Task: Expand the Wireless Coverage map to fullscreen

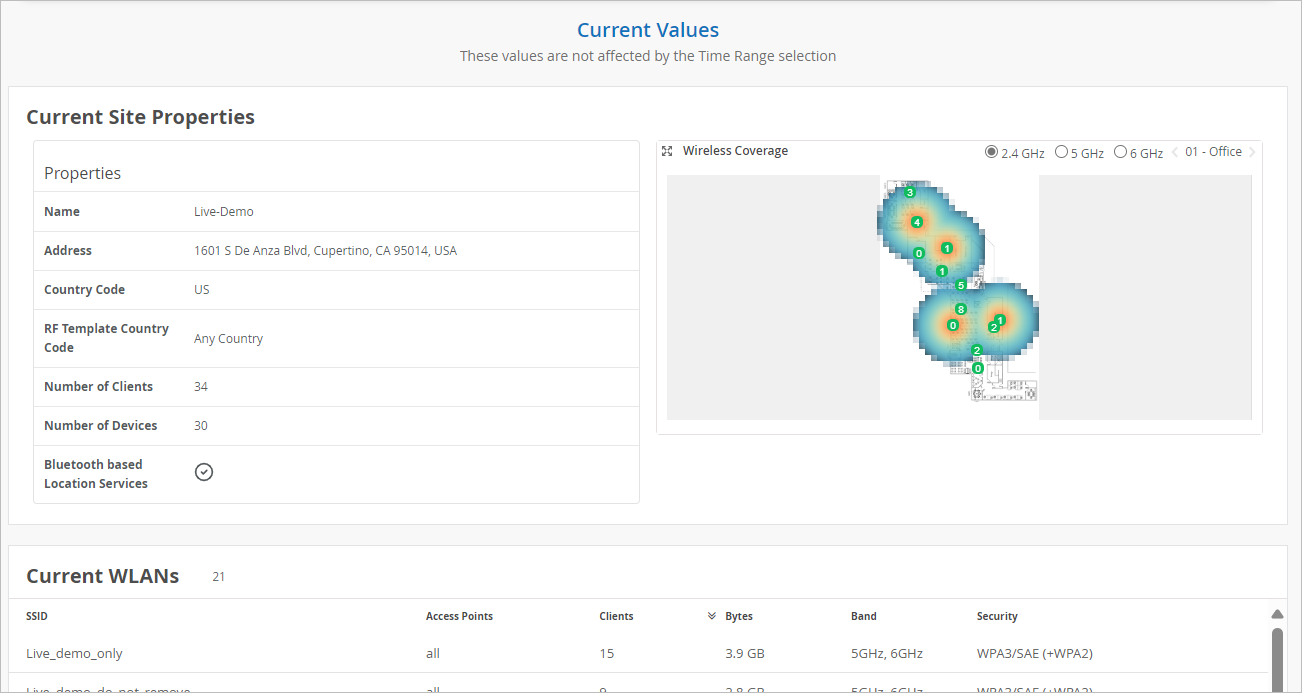Action: coord(667,151)
